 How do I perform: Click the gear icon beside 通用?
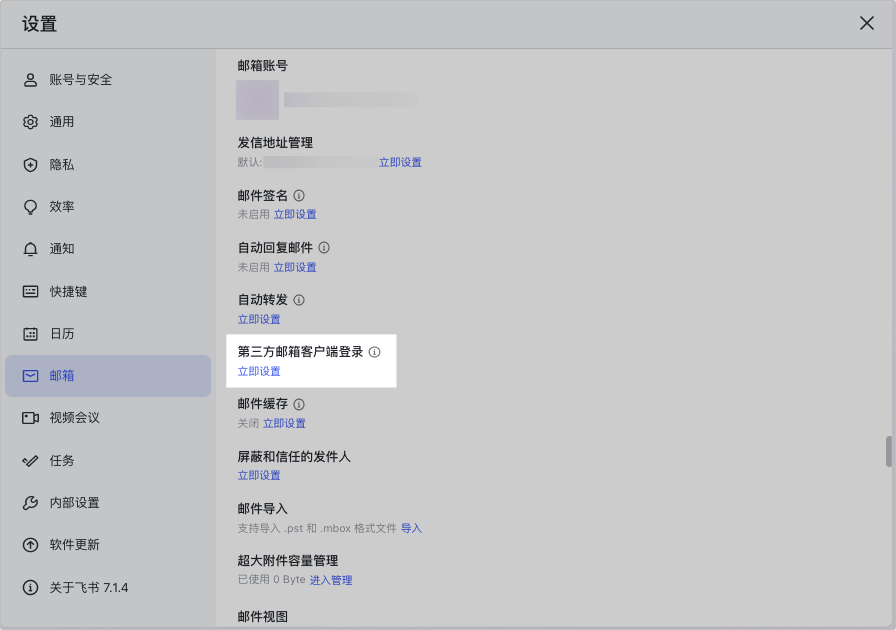30,122
